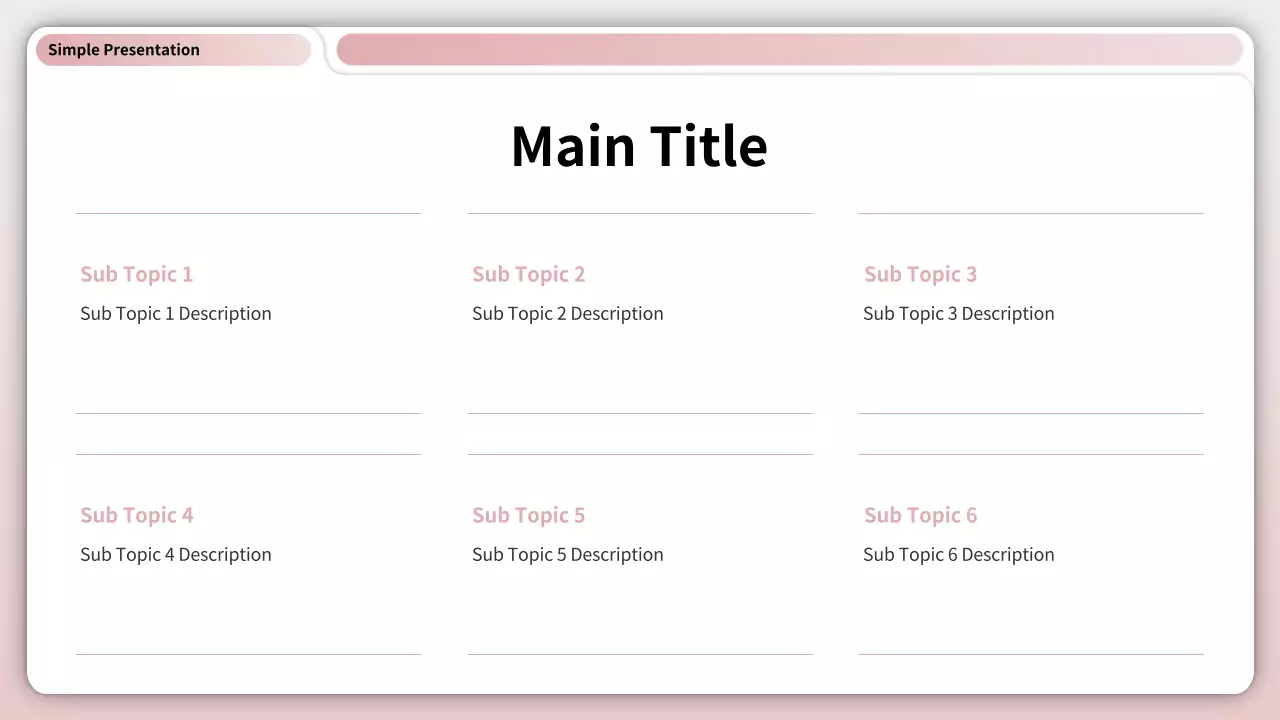This screenshot has height=720, width=1280.
Task: Select the bottom divider line under Sub Topic 4
Action: coord(248,654)
